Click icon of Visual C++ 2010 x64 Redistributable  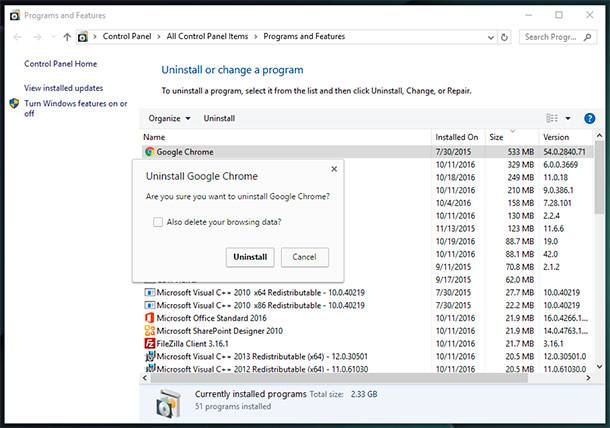point(149,293)
